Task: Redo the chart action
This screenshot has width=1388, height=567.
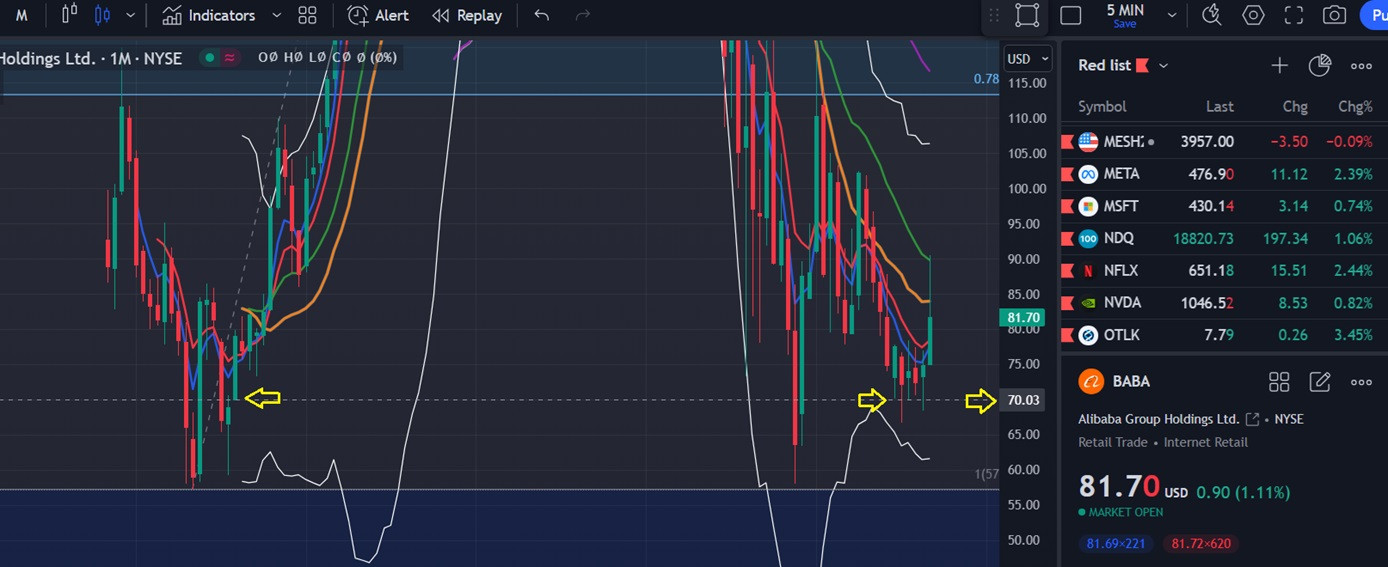Action: 583,15
